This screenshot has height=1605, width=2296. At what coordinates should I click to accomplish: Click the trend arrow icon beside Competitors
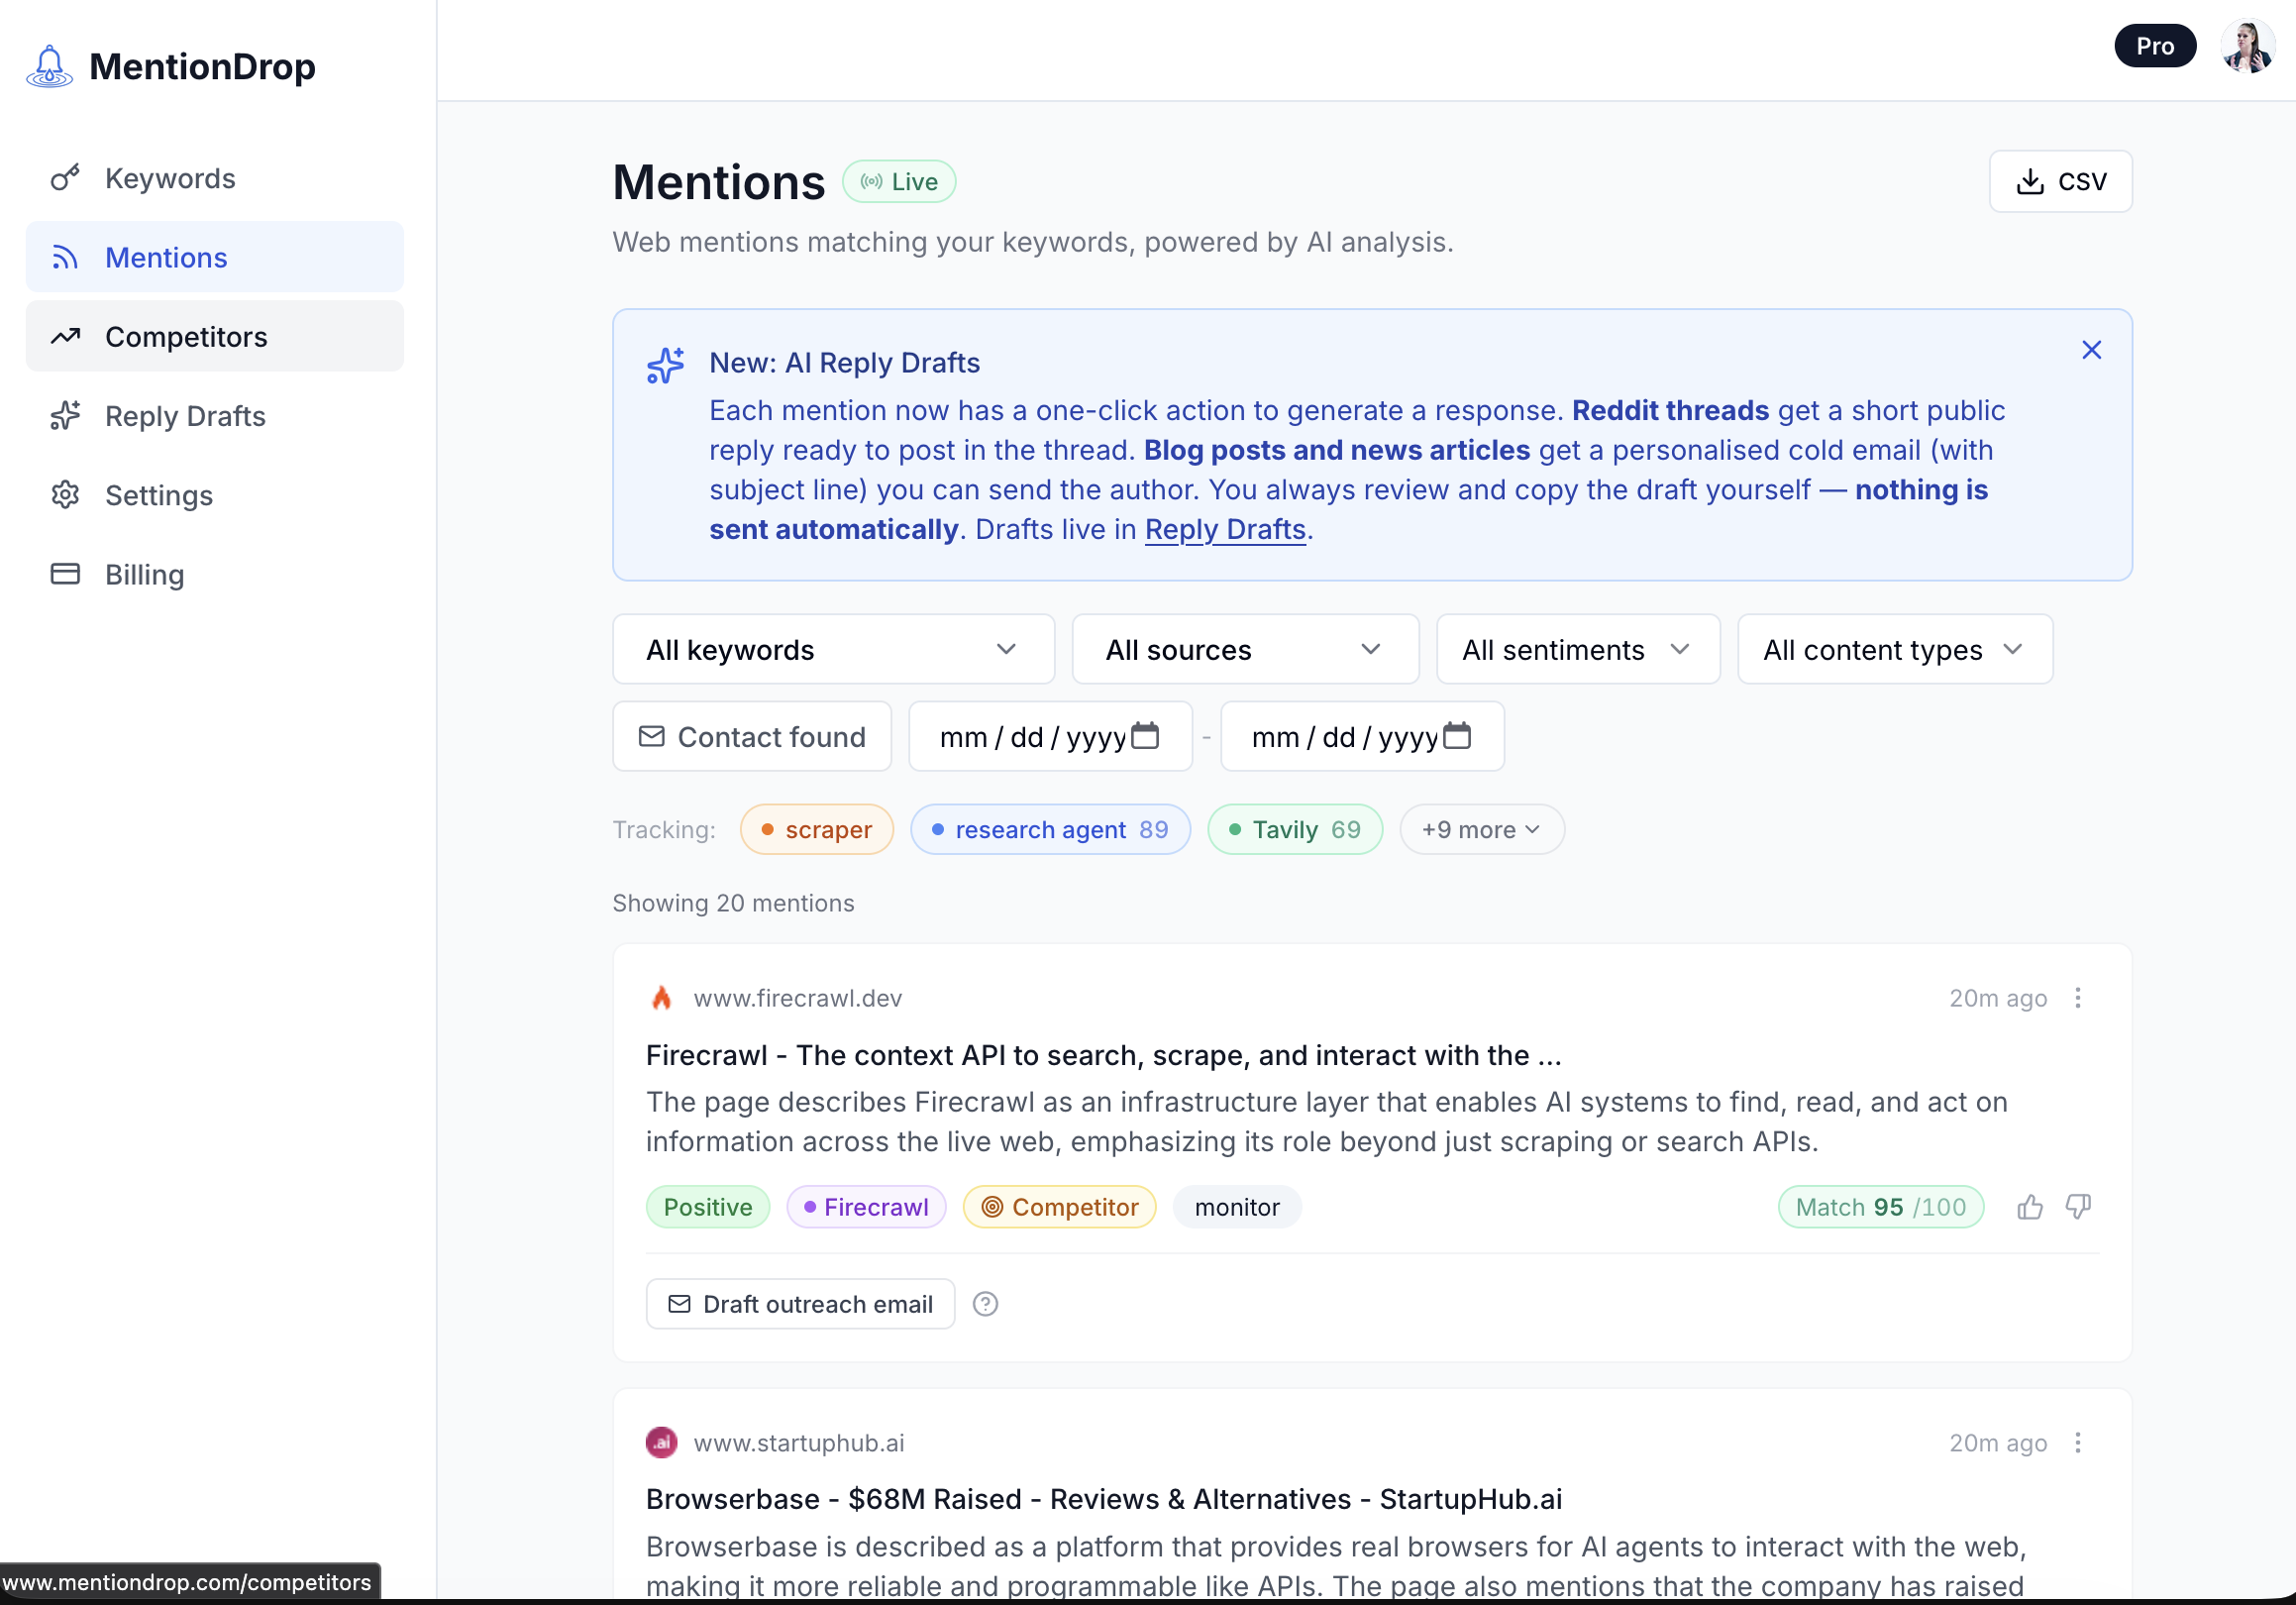click(65, 336)
